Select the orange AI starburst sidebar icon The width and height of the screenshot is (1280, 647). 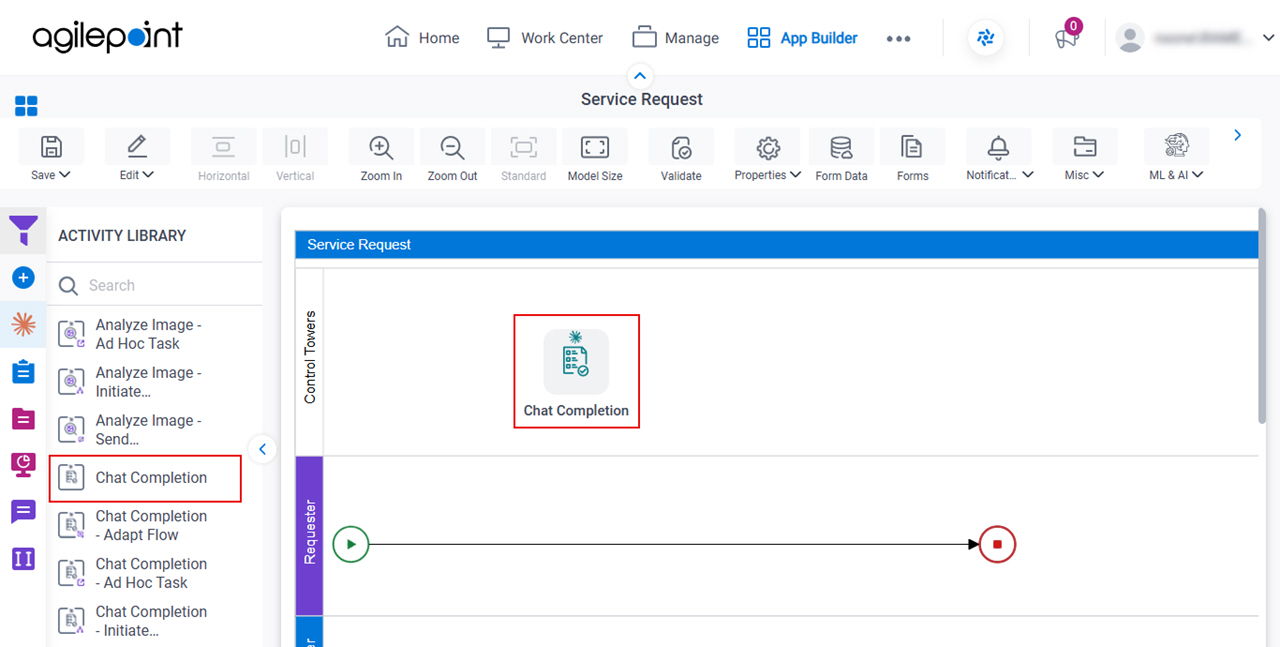23,324
